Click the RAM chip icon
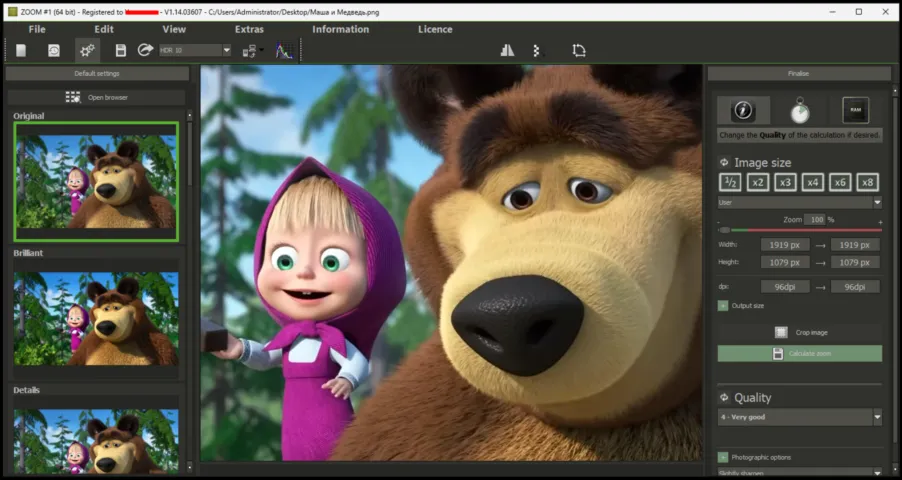902x480 pixels. tap(855, 110)
